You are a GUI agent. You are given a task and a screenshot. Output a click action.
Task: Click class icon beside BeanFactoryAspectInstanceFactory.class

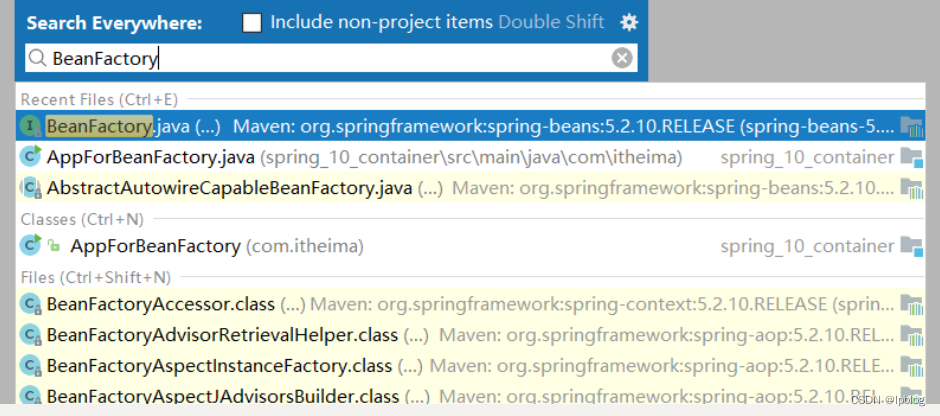pyautogui.click(x=30, y=366)
